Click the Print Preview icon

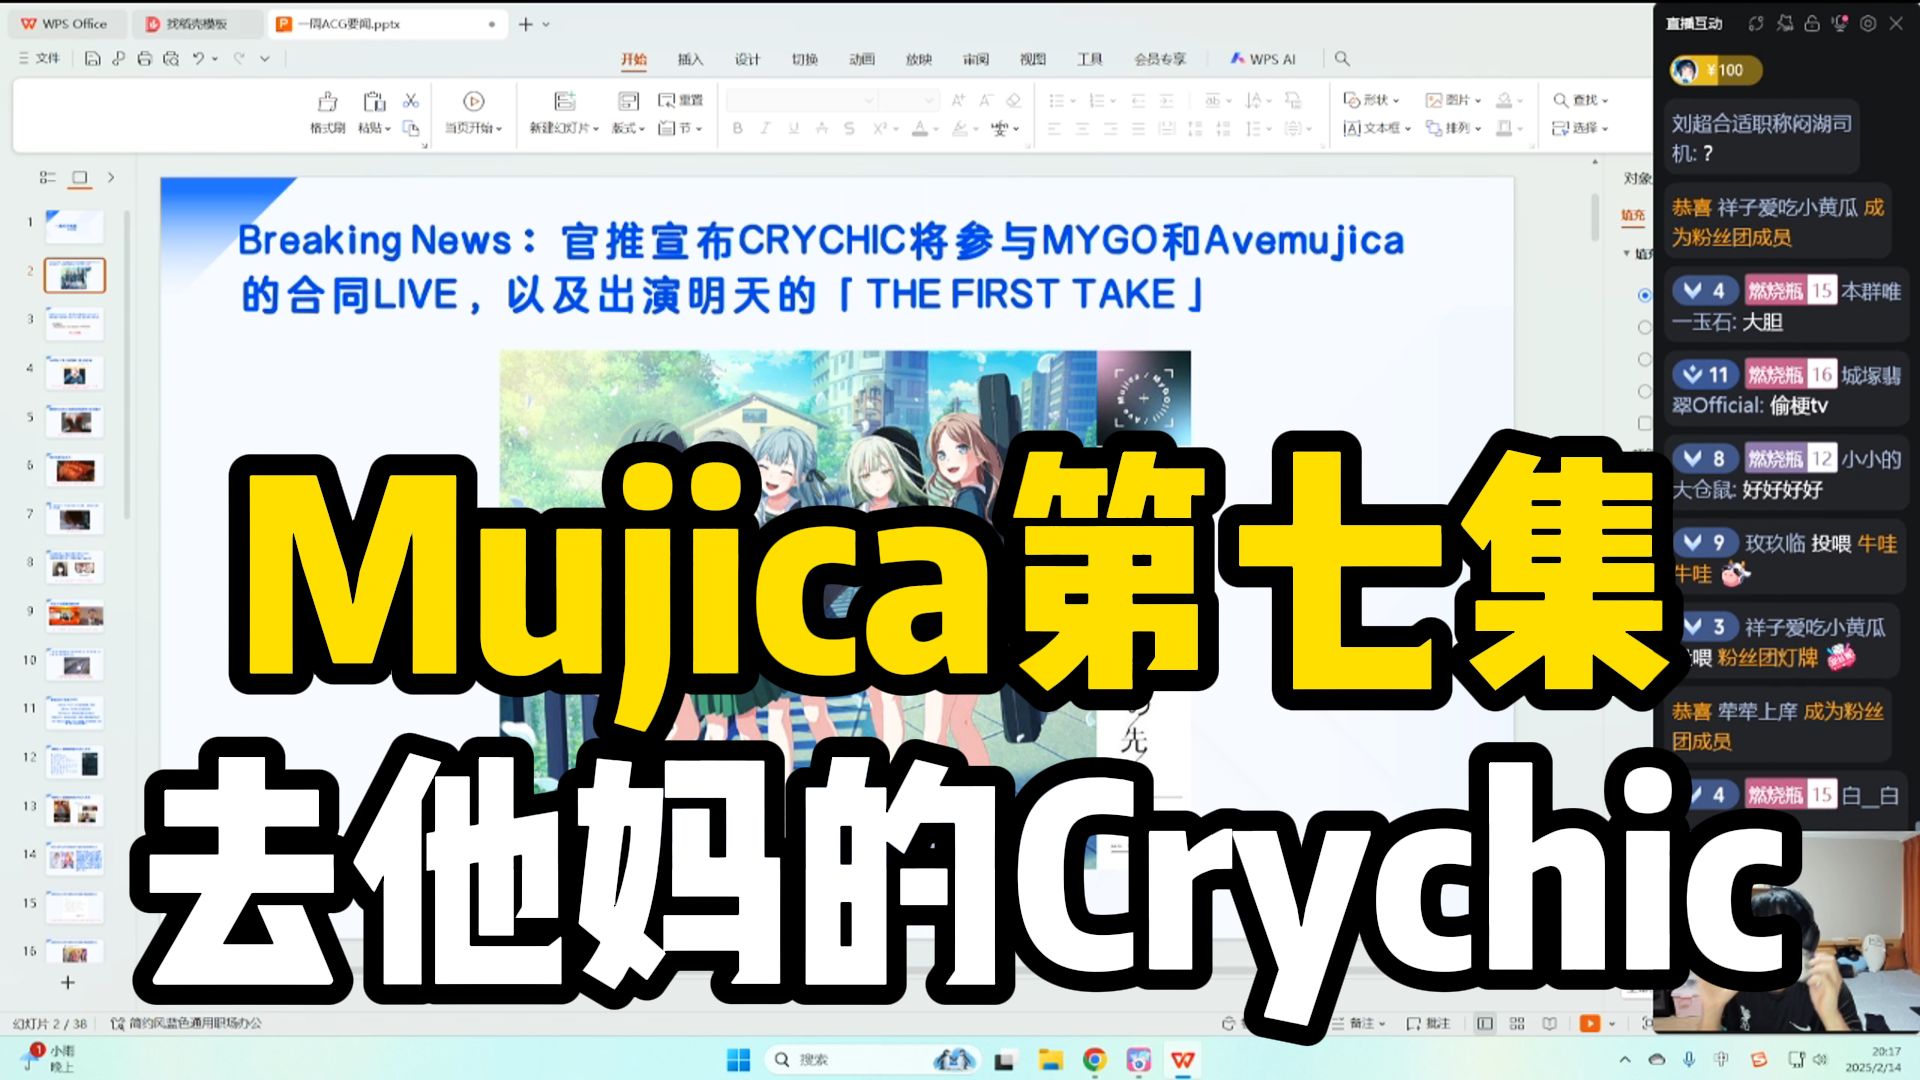(171, 59)
